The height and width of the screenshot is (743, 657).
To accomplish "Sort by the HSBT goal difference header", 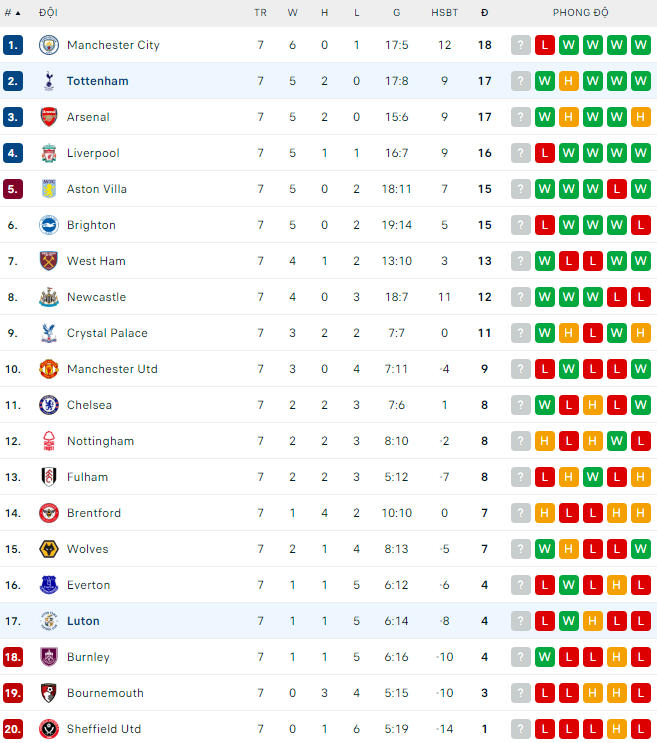I will click(x=444, y=13).
